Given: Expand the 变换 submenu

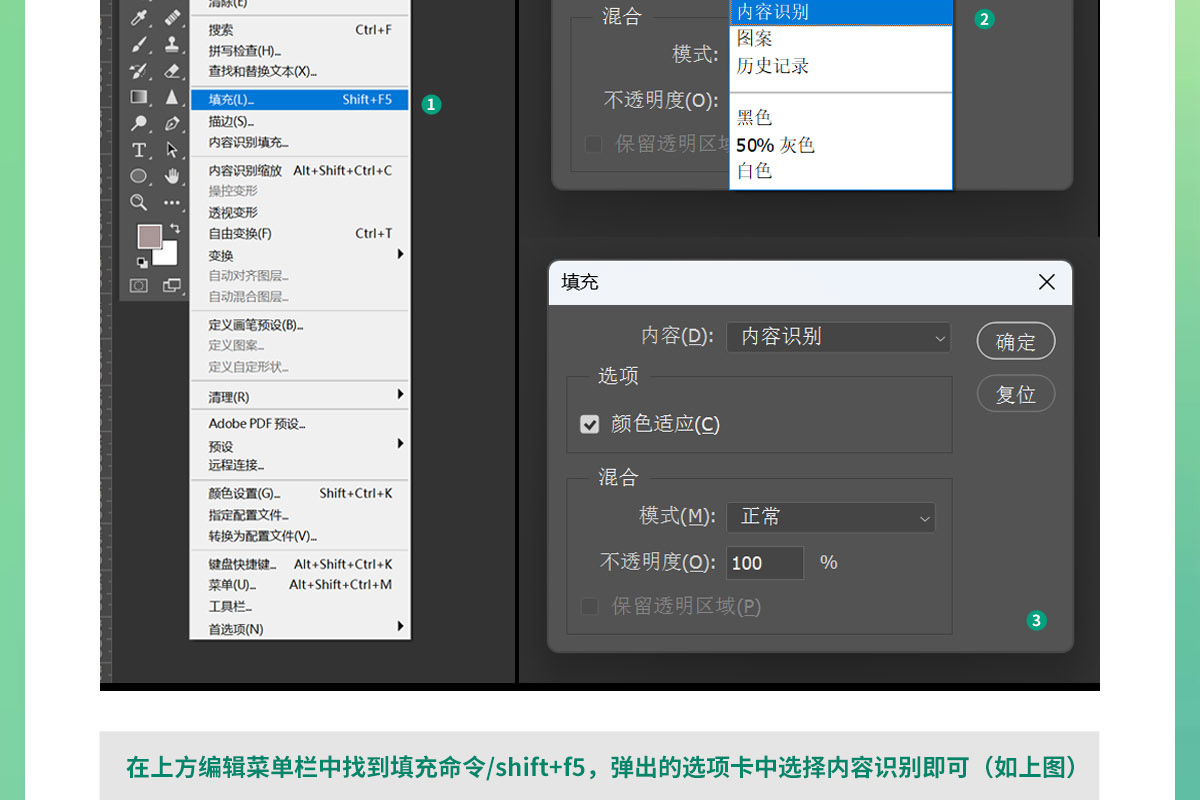Looking at the screenshot, I should click(x=300, y=255).
